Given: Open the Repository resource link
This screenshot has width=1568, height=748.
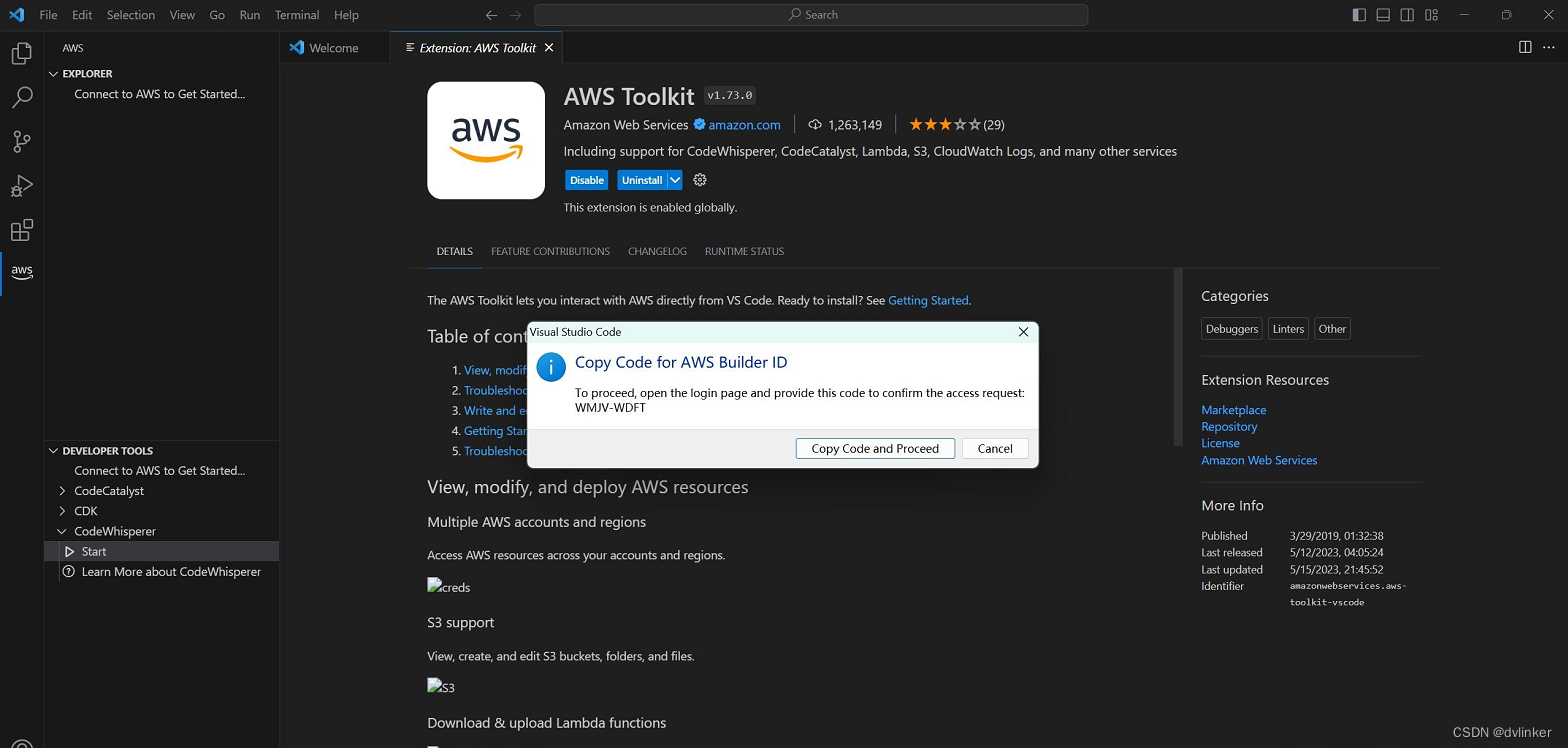Looking at the screenshot, I should coord(1229,427).
